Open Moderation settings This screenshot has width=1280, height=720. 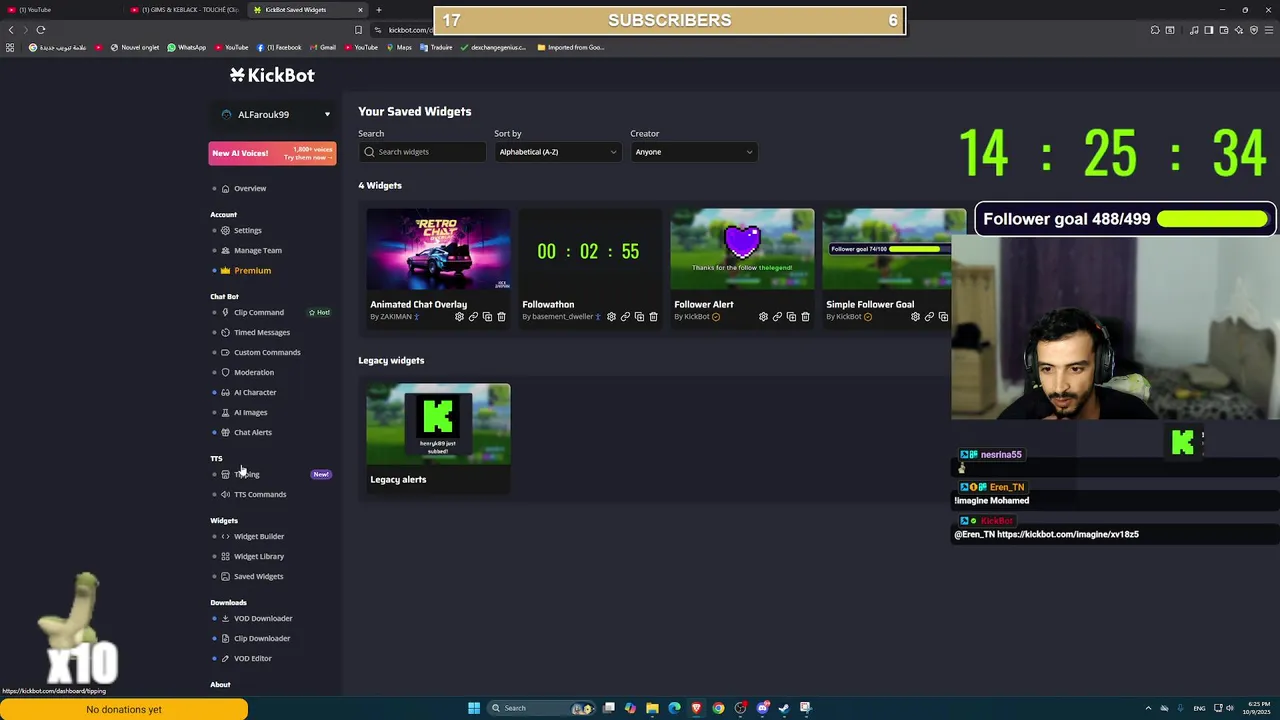pos(253,372)
